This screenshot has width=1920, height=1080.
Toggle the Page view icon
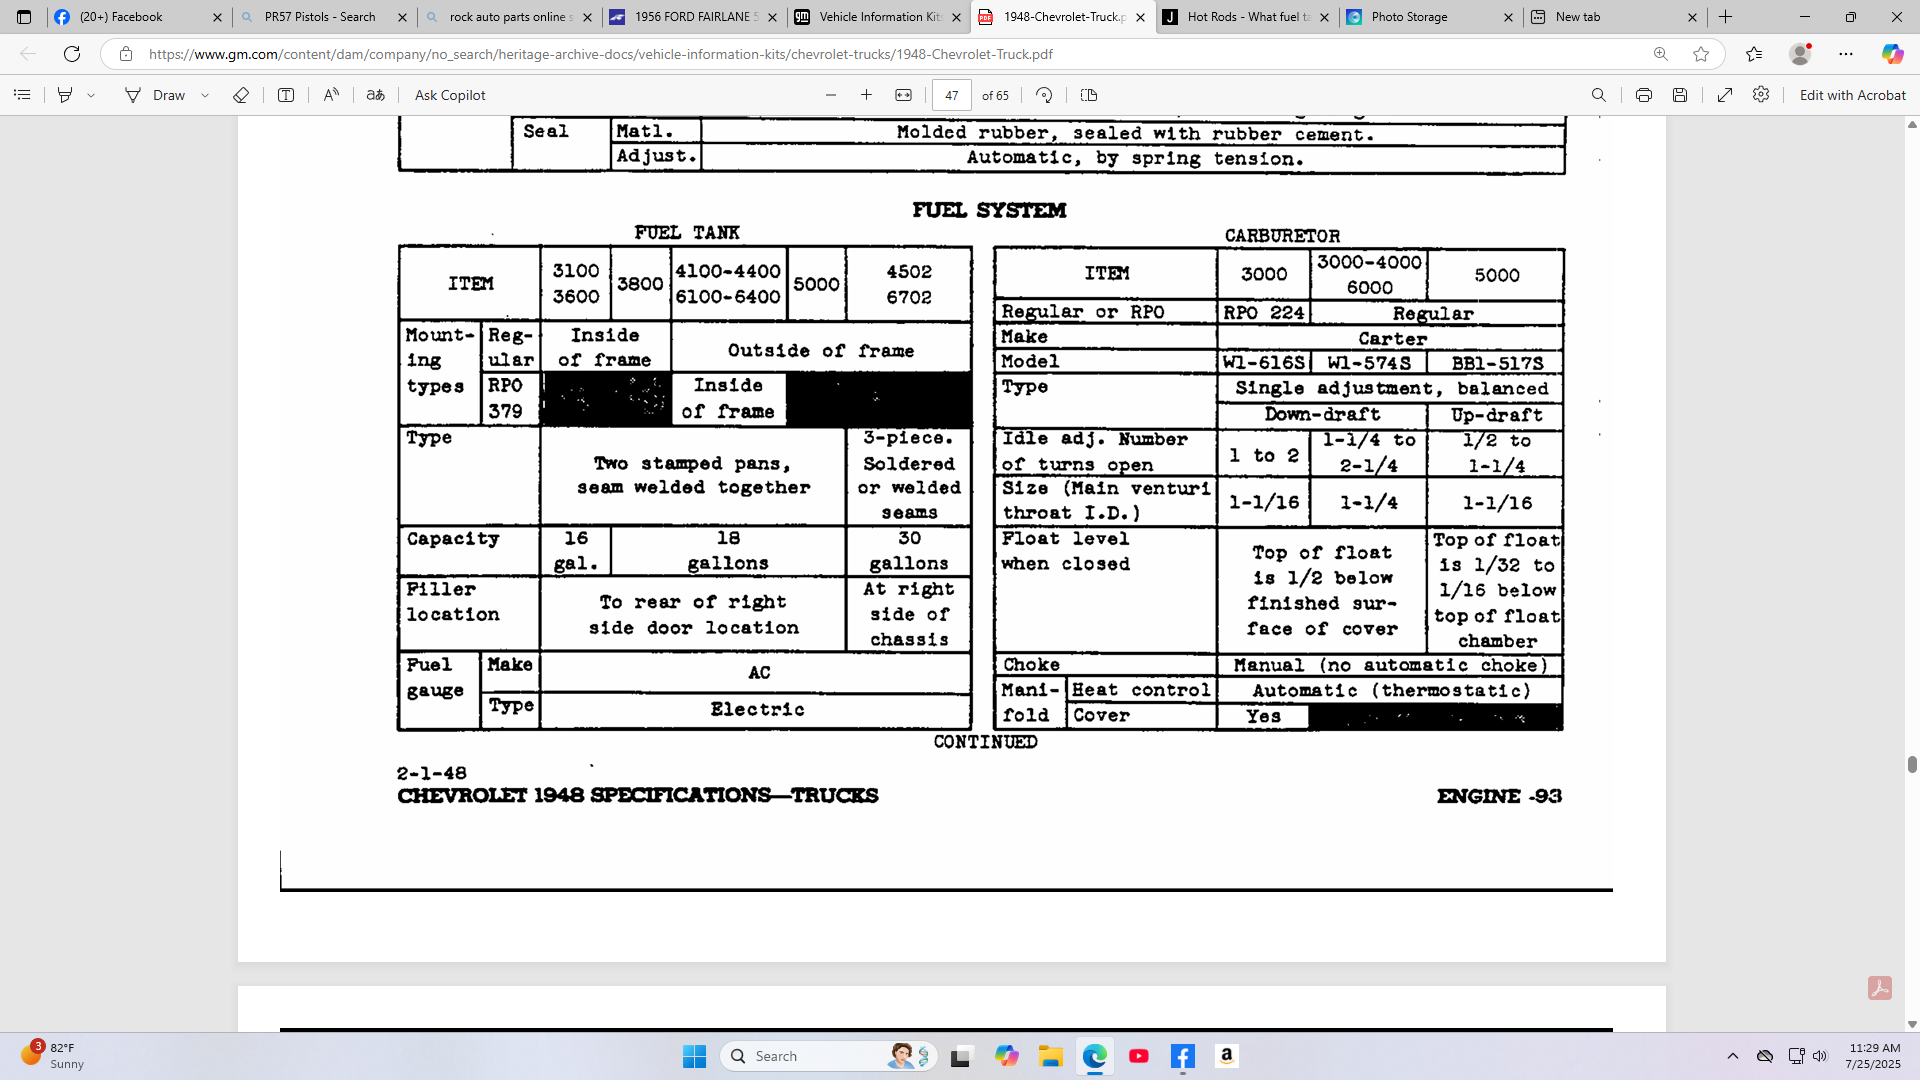pos(1090,95)
